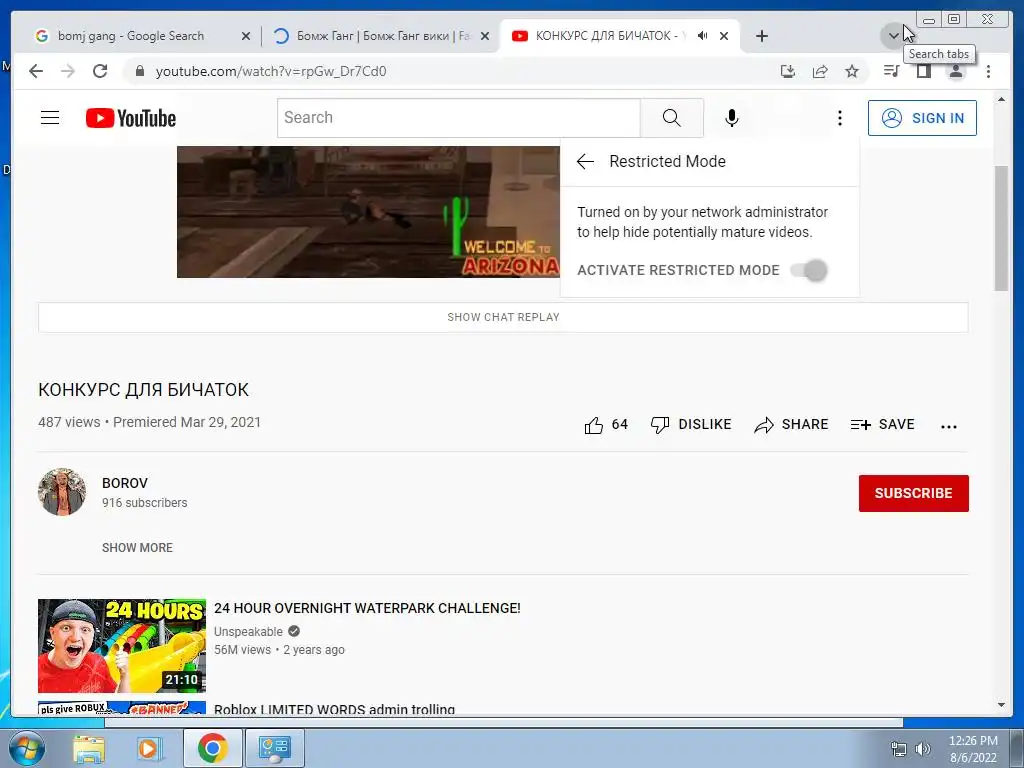Click the video player frame
This screenshot has width=1024, height=768.
pyautogui.click(x=368, y=212)
